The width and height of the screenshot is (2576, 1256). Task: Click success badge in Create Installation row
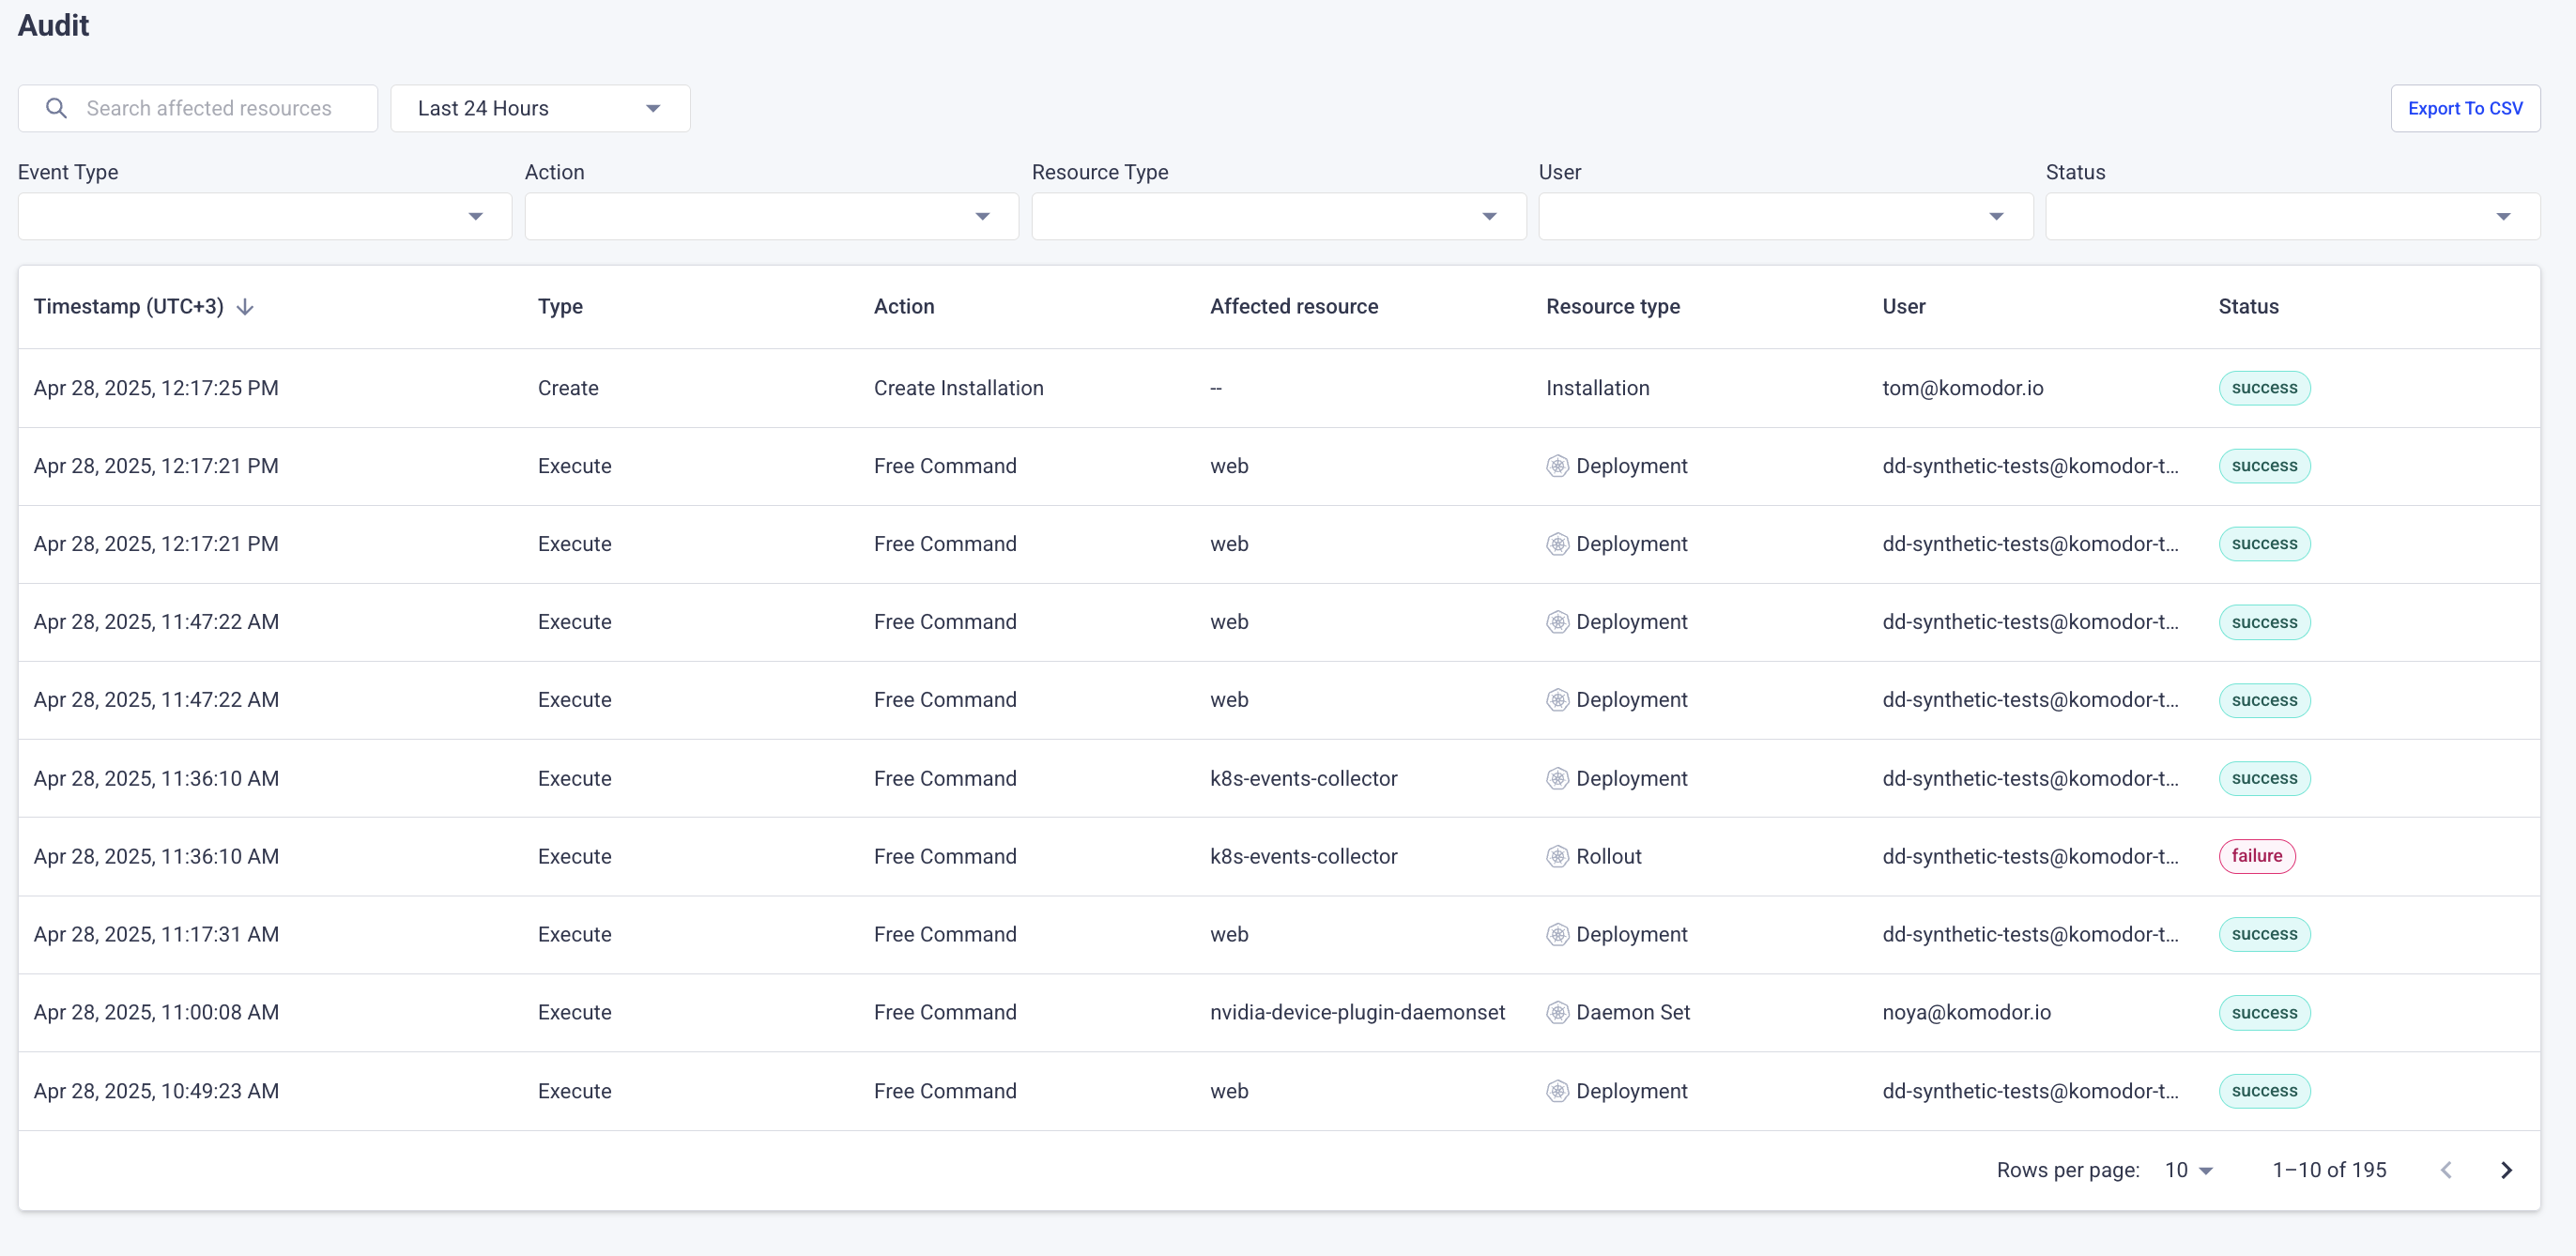click(x=2264, y=388)
